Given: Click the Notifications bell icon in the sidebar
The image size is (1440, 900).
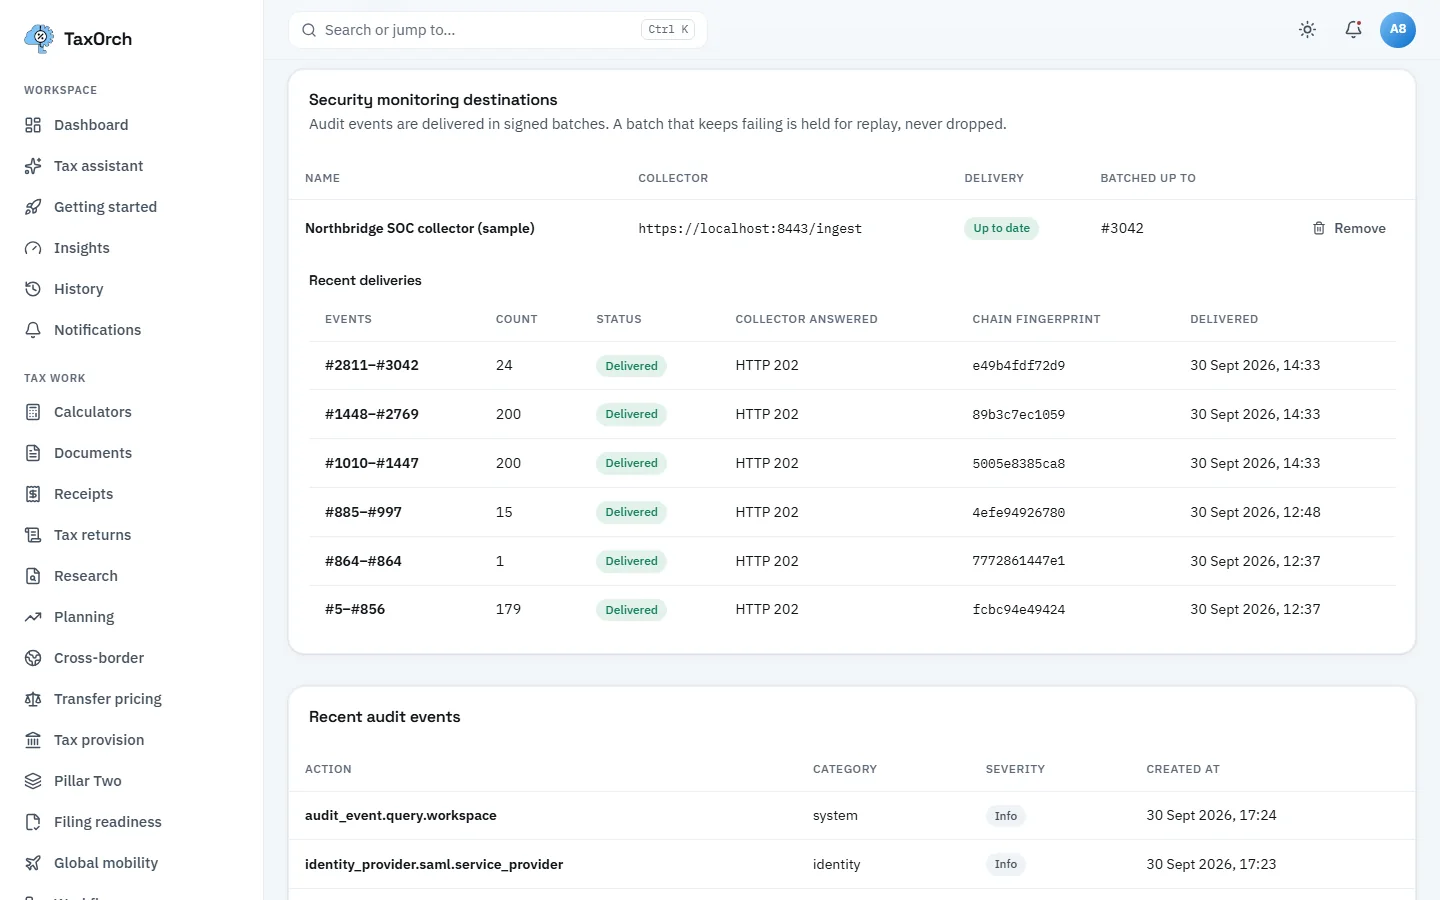Looking at the screenshot, I should click(x=33, y=330).
